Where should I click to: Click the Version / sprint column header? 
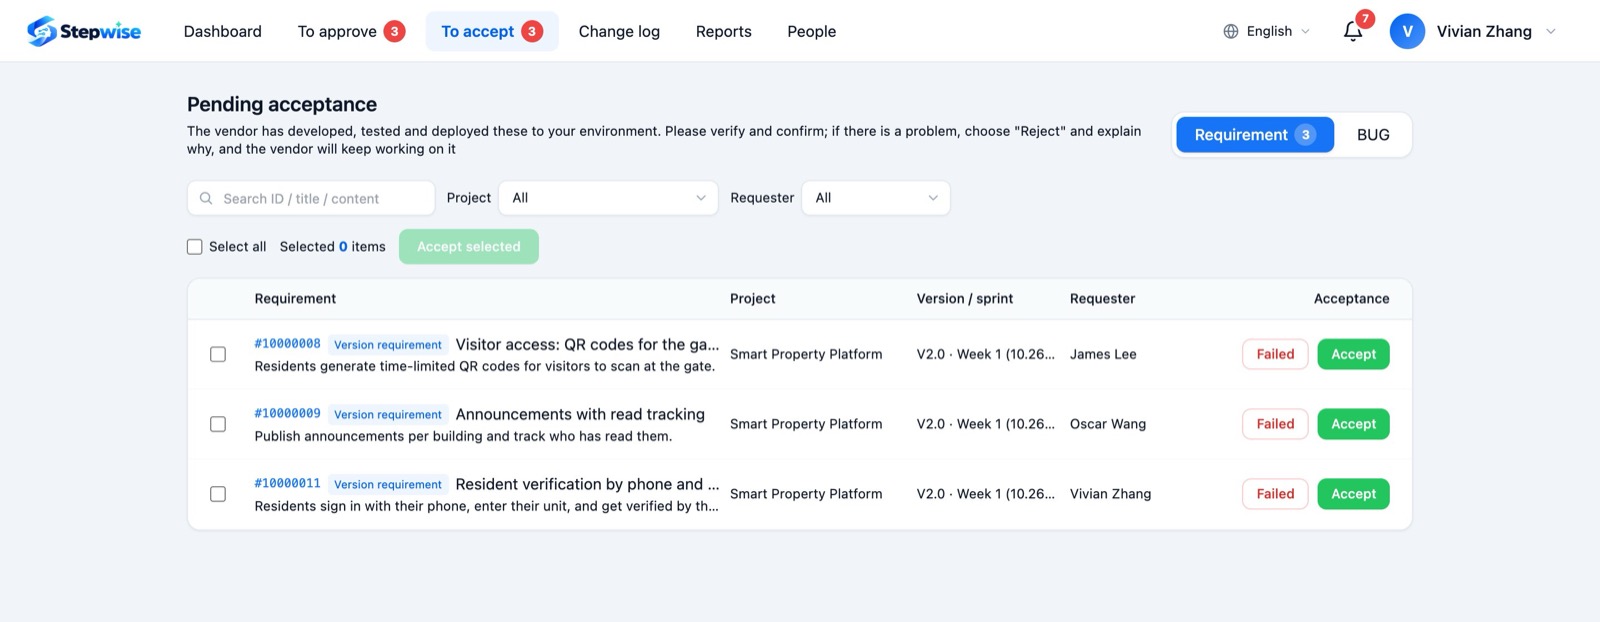[965, 299]
